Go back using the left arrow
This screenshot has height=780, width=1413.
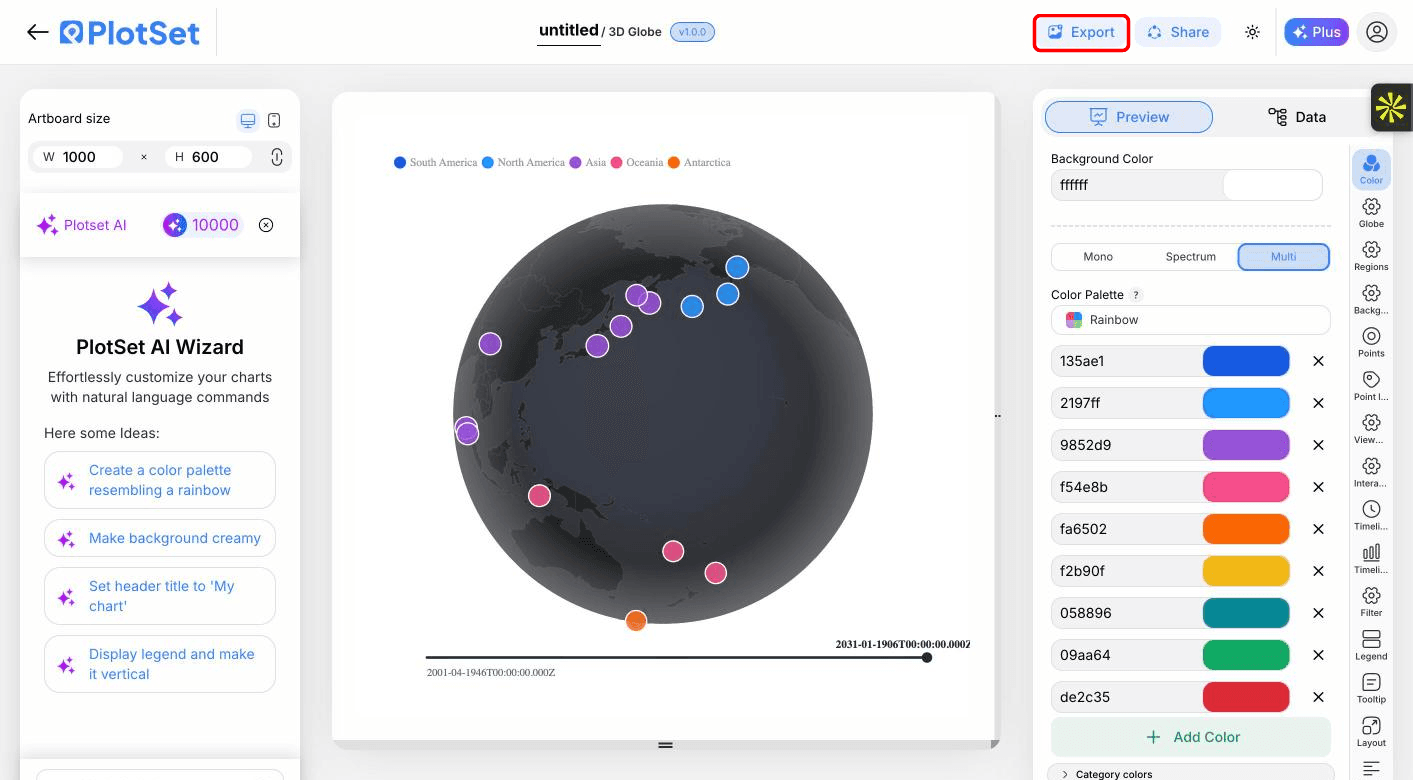38,32
